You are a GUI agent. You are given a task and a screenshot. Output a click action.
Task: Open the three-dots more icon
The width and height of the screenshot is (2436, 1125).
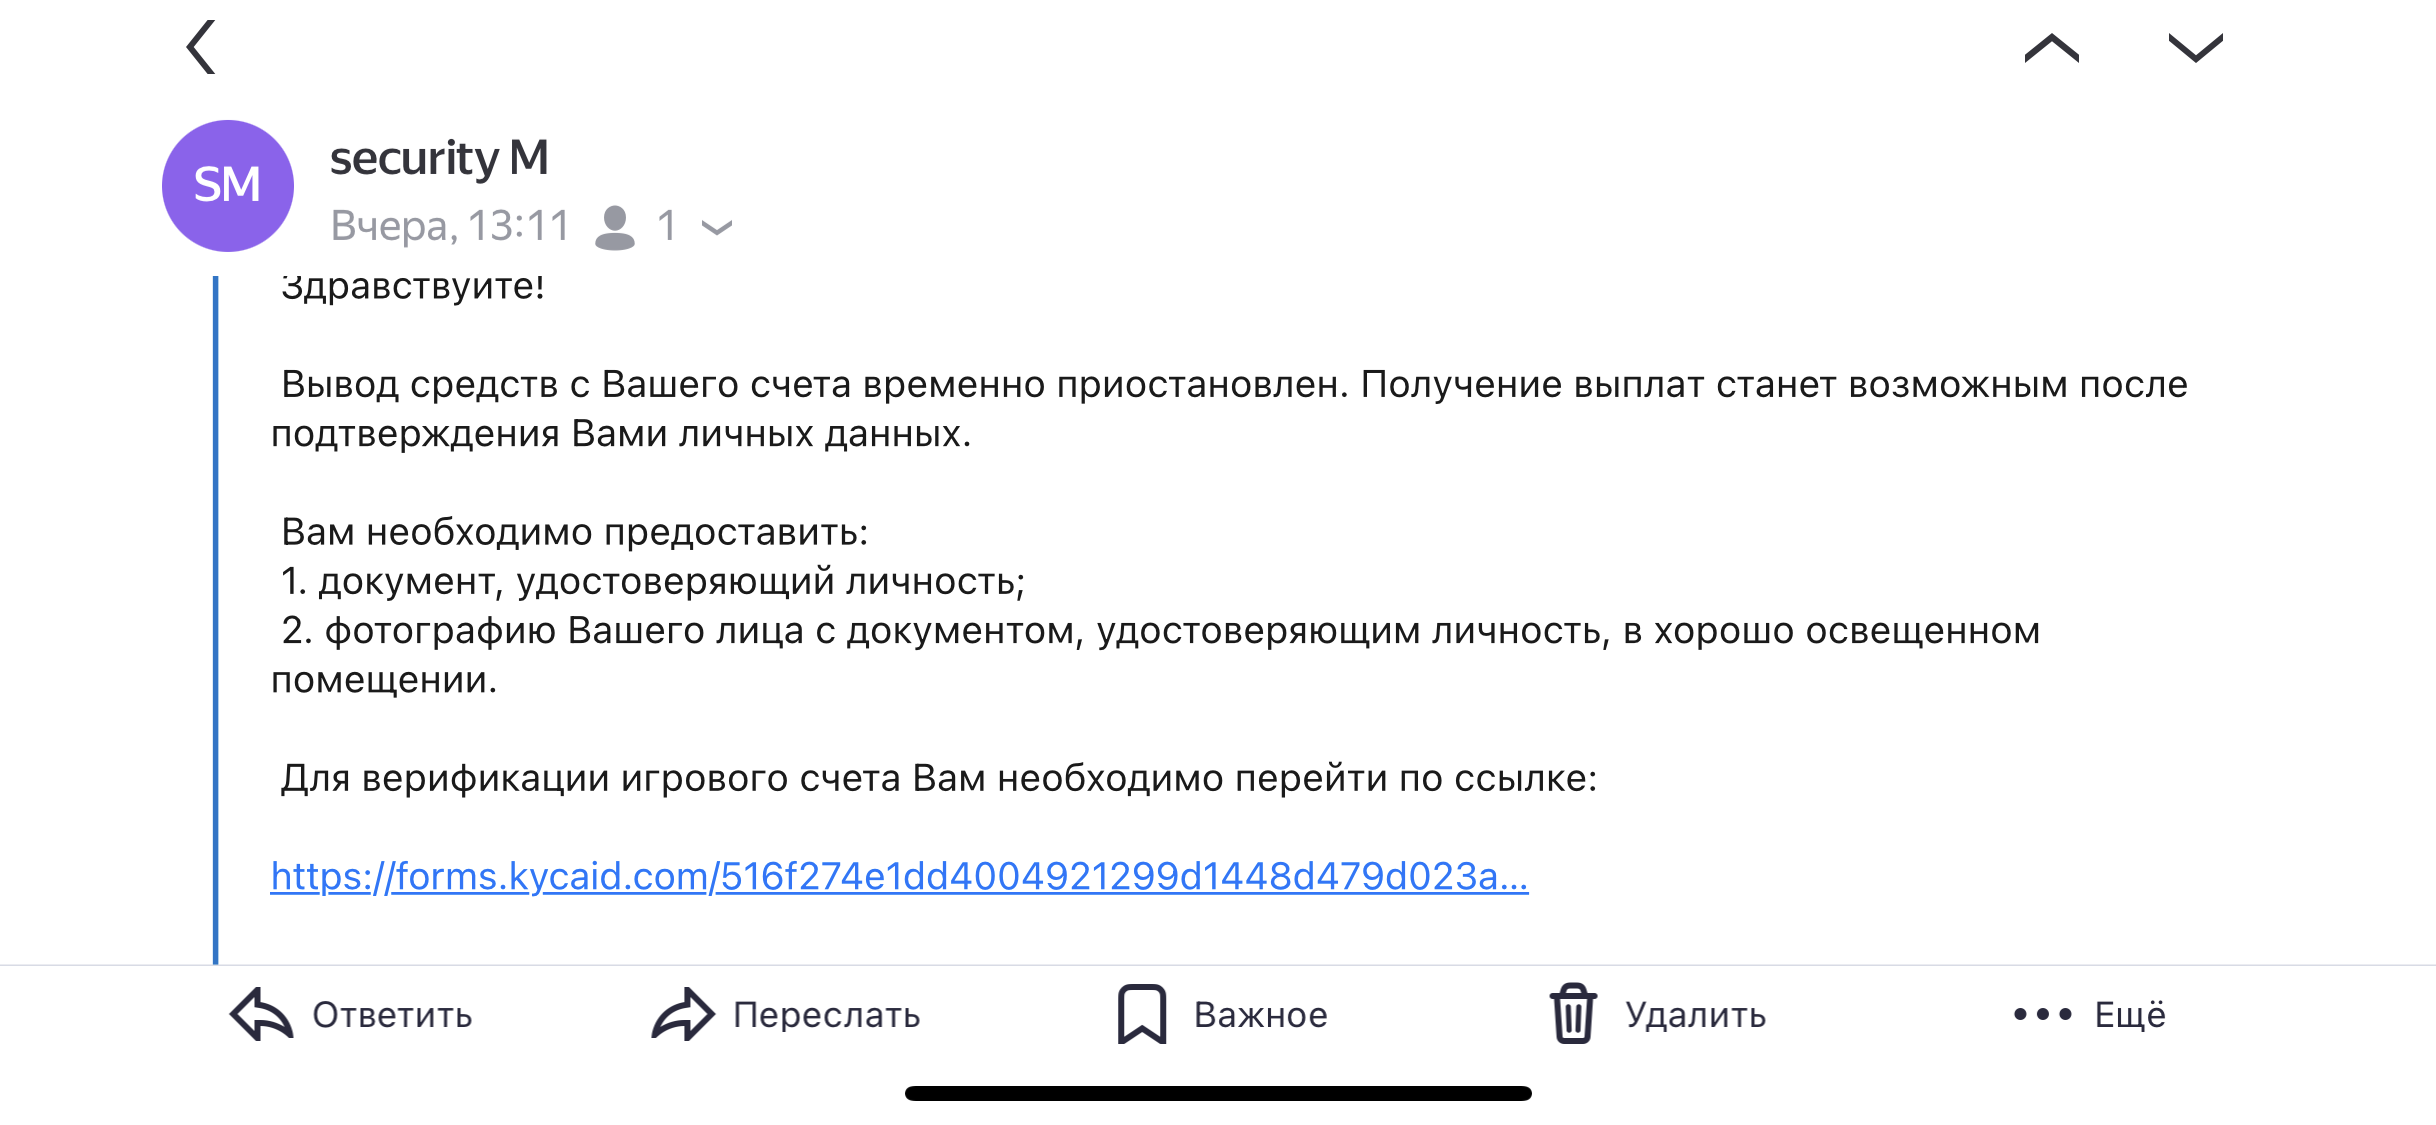[x=2042, y=1014]
